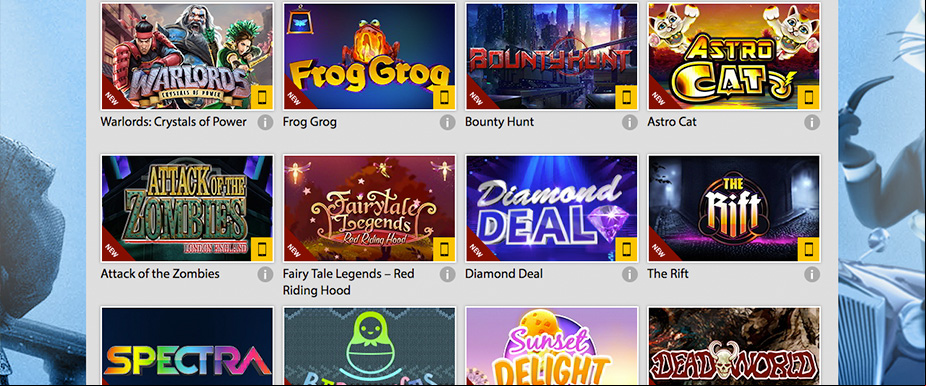This screenshot has width=926, height=386.
Task: Open the Spectra game thumbnail
Action: 187,346
